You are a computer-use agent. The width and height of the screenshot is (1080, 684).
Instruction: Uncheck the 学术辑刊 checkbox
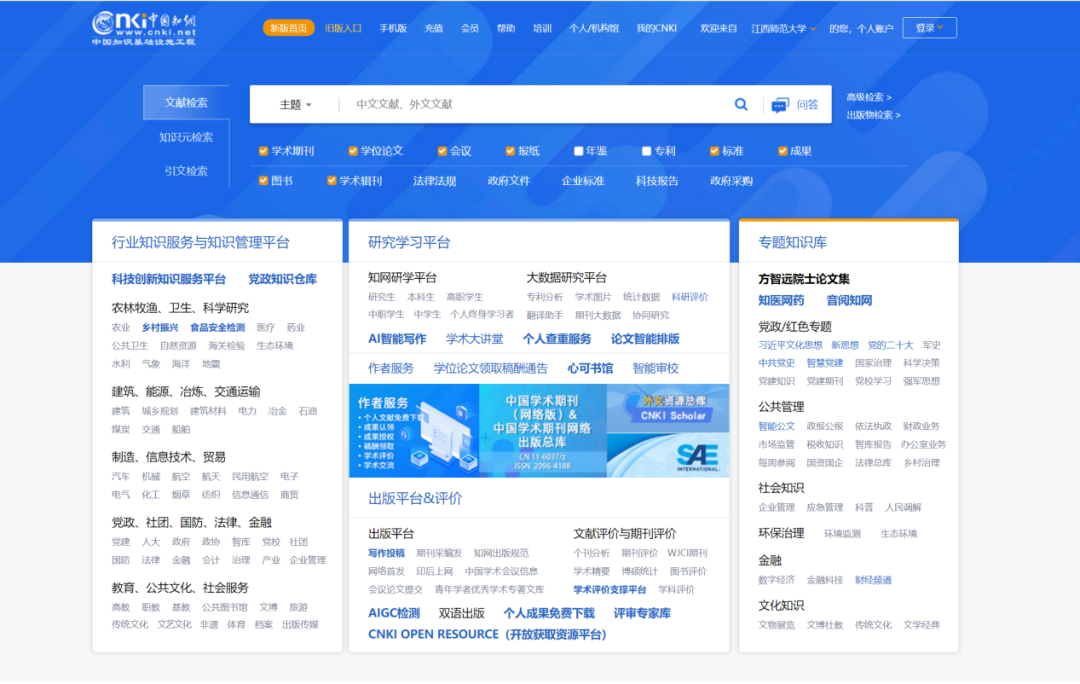coord(331,180)
